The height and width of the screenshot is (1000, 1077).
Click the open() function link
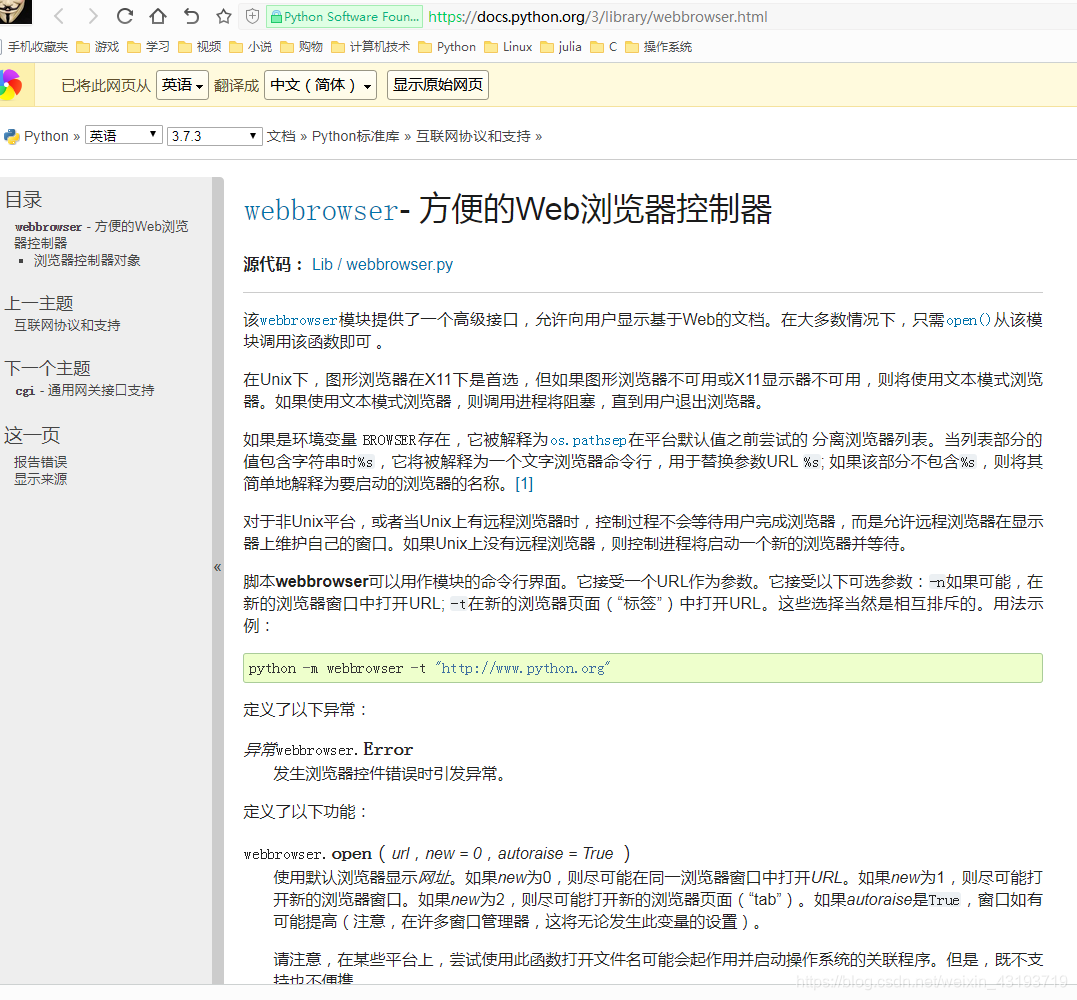click(x=968, y=320)
